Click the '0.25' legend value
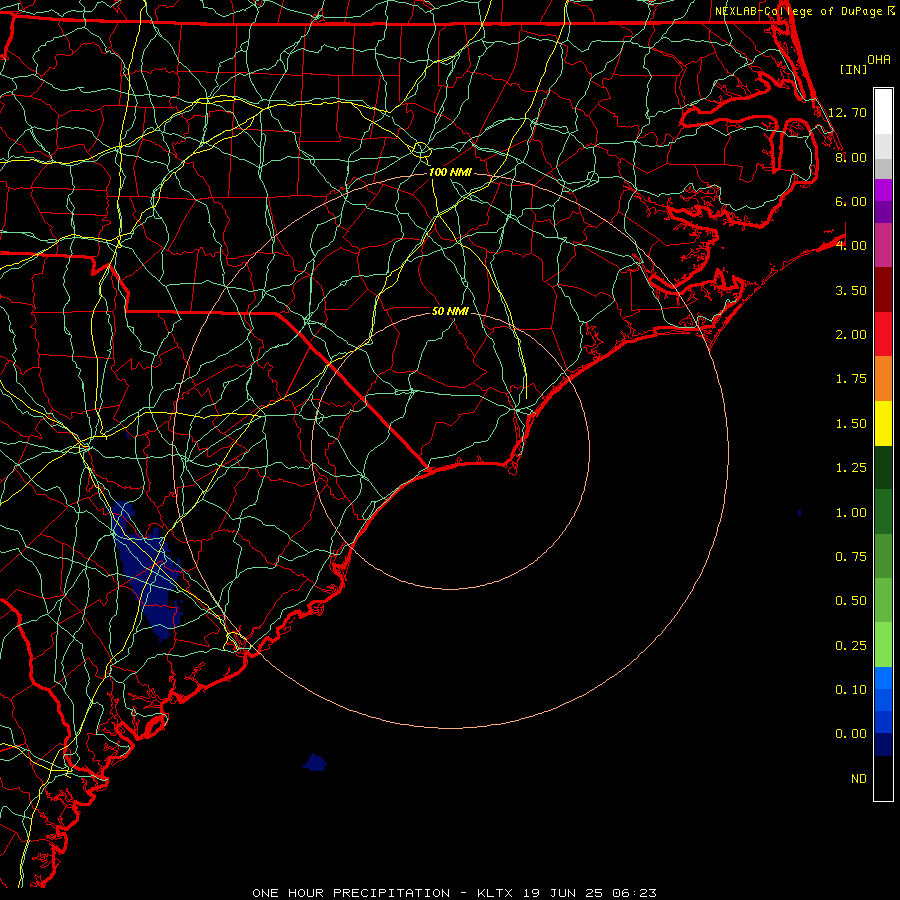 point(851,646)
